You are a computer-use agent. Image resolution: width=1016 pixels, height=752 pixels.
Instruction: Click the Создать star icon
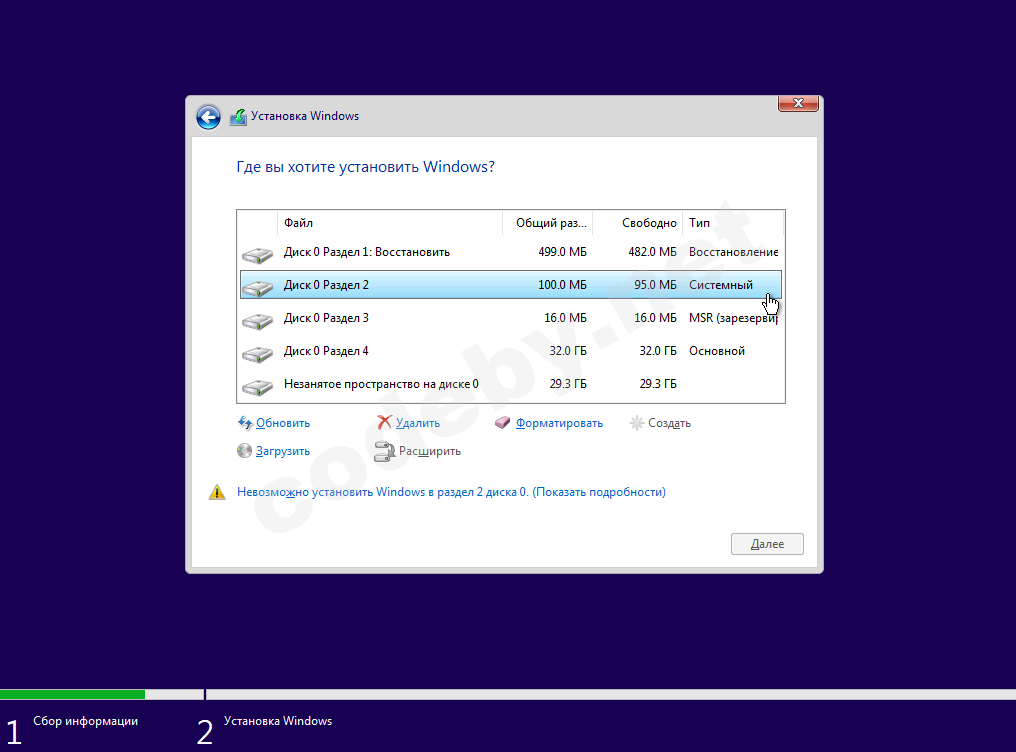636,423
